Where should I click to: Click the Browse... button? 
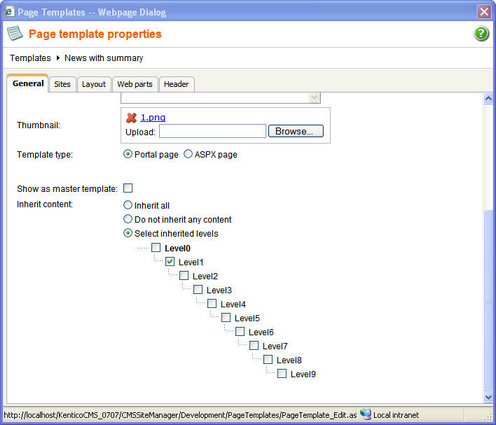296,131
